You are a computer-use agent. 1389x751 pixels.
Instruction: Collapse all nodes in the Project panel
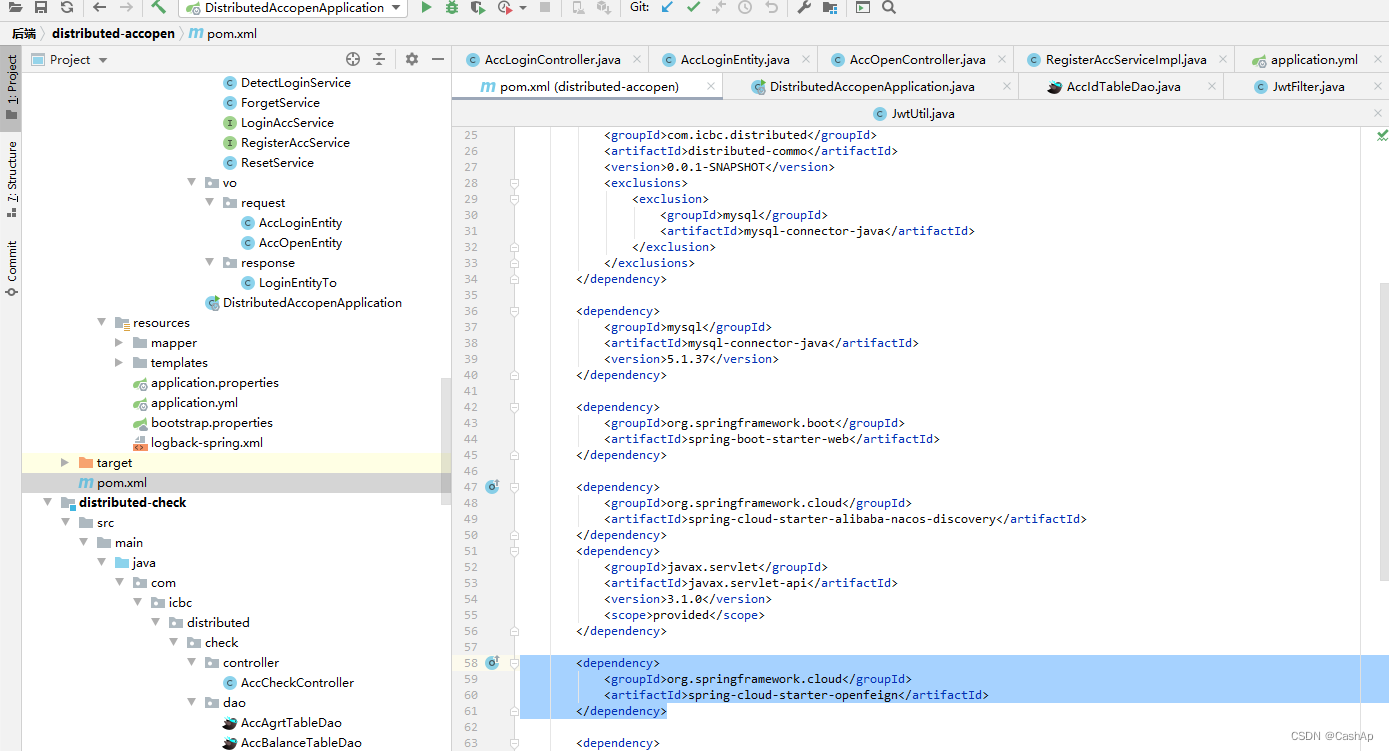click(379, 59)
